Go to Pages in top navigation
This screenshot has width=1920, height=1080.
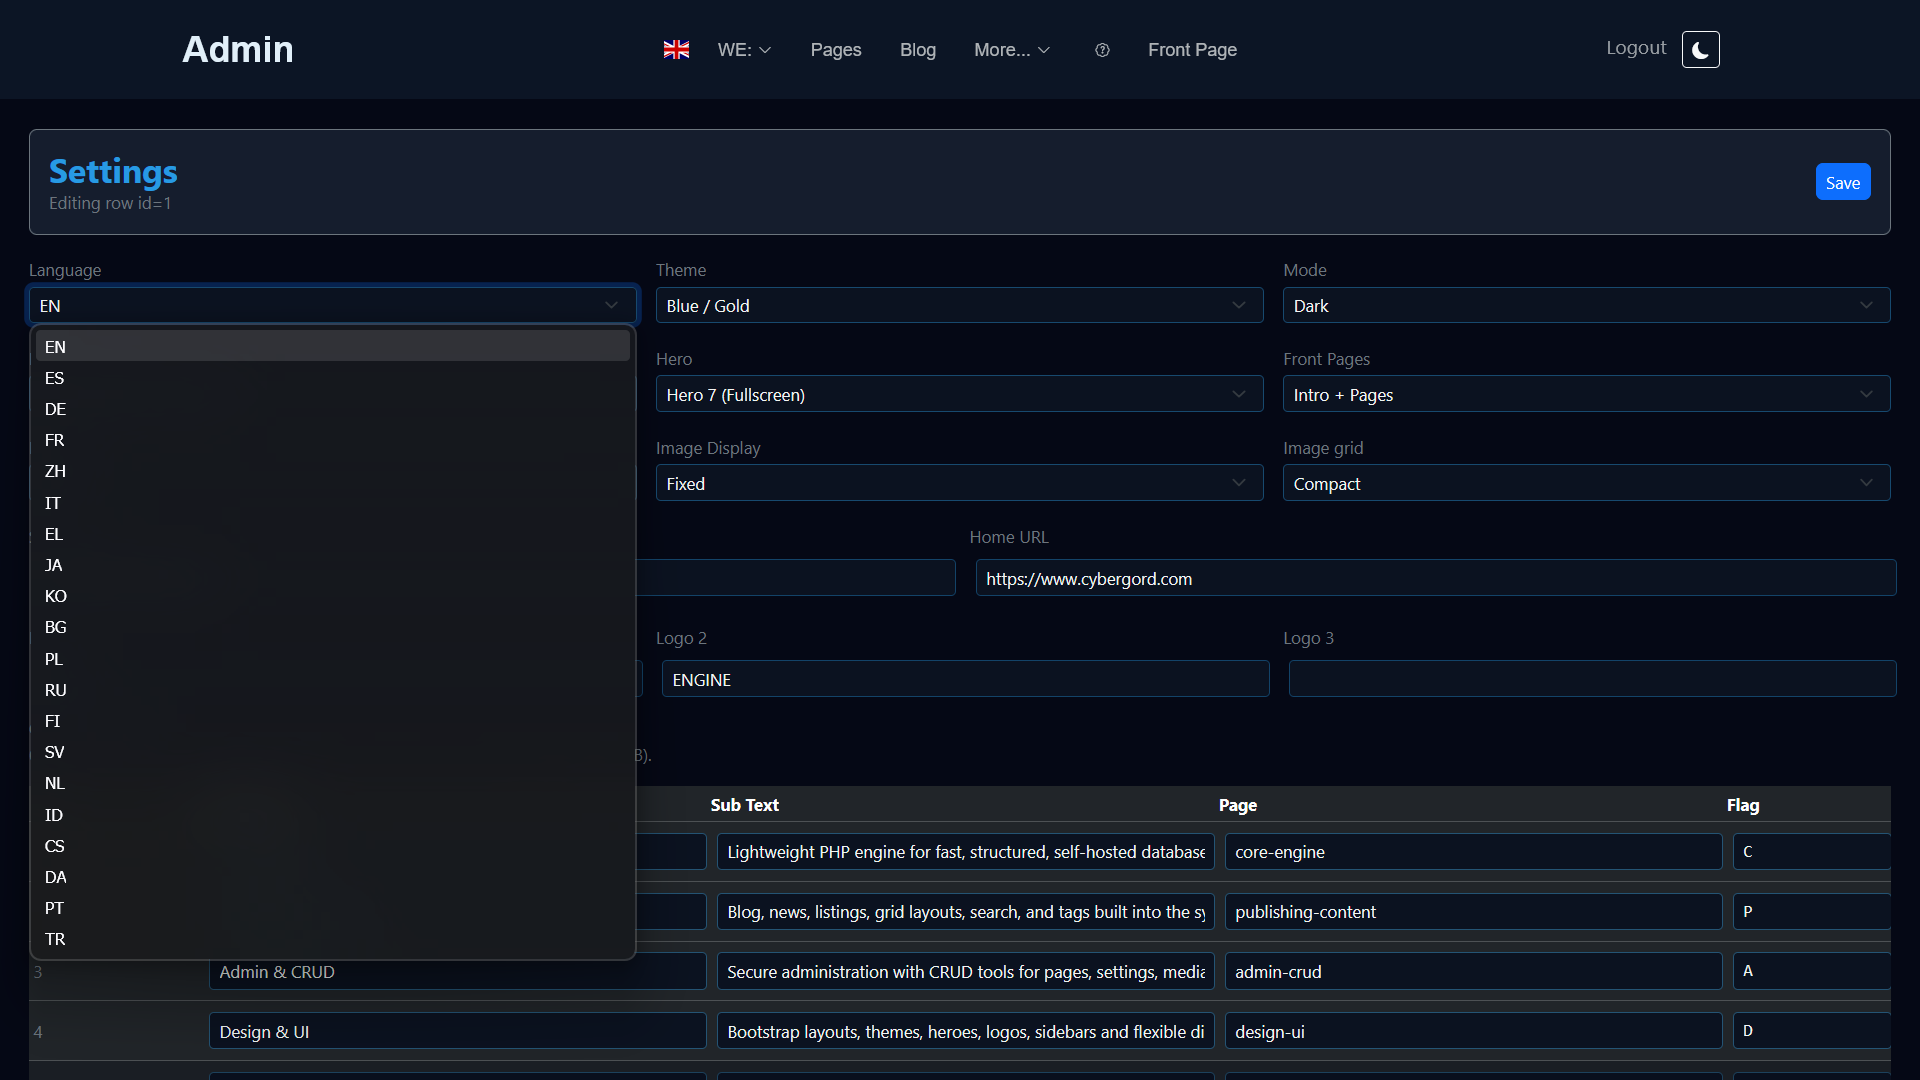(x=836, y=50)
